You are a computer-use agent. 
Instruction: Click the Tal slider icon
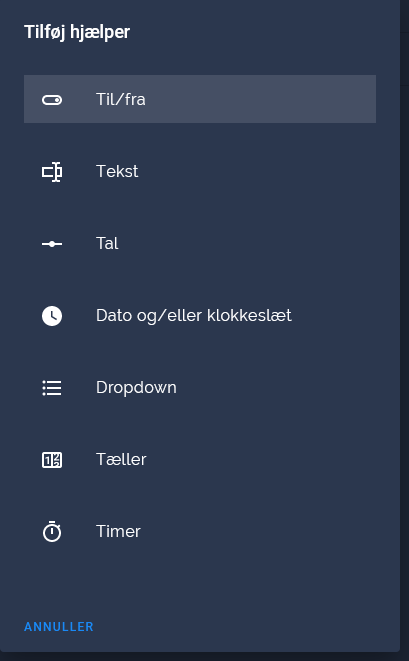pyautogui.click(x=52, y=244)
